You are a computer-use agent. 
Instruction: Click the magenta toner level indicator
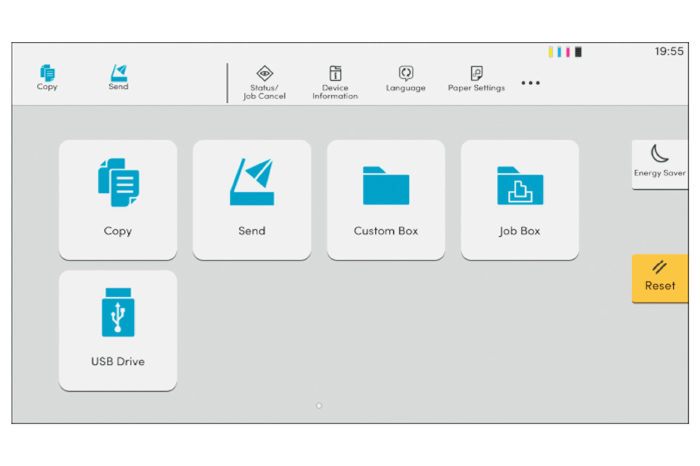(569, 52)
